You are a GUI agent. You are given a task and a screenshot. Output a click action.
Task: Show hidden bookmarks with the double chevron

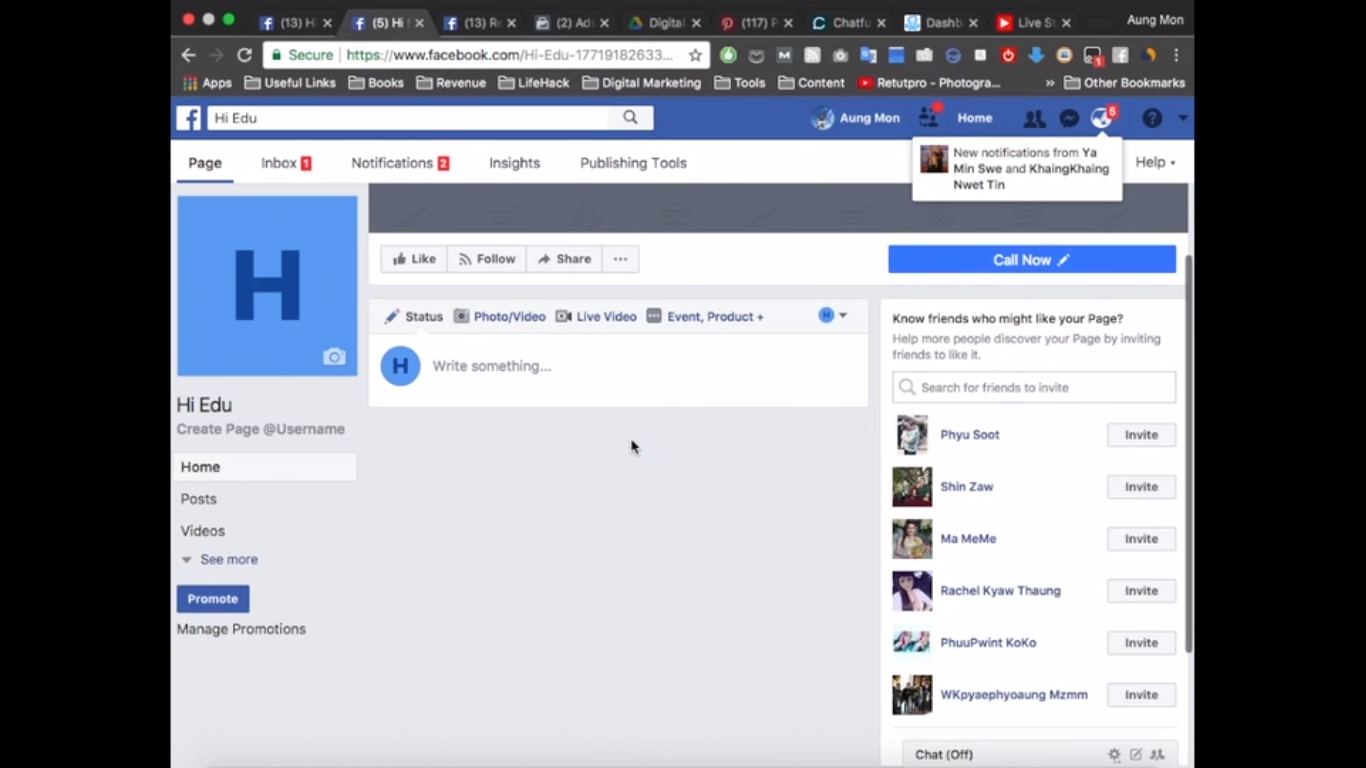1049,83
